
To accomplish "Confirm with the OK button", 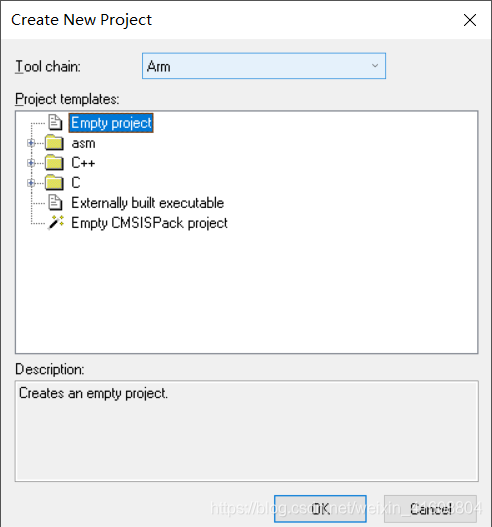I will [320, 509].
